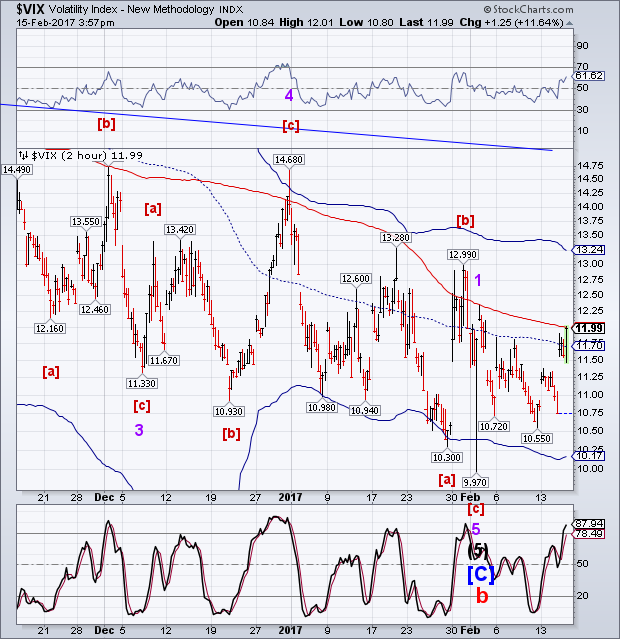620x639 pixels.
Task: Click the purple wave 3 label
Action: coord(139,430)
